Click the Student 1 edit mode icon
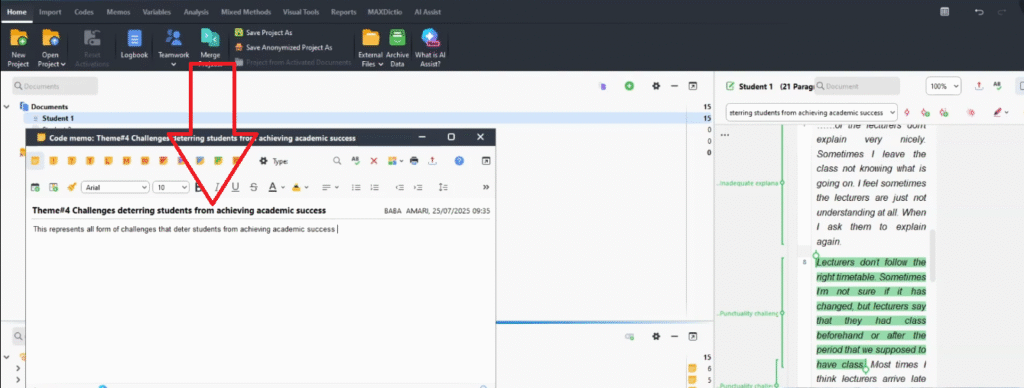Image resolution: width=1024 pixels, height=388 pixels. coord(730,86)
